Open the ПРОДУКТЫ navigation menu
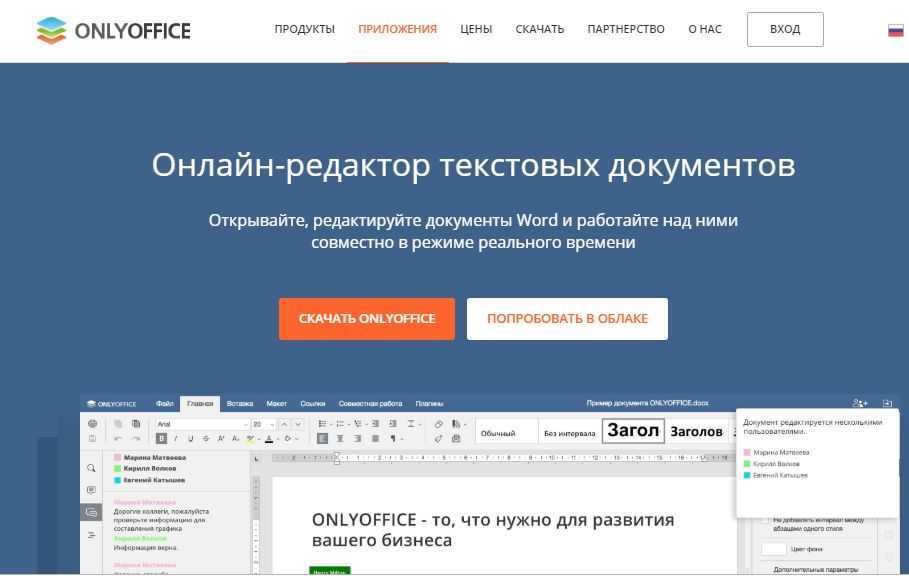Screen dimensions: 909x576 point(304,29)
